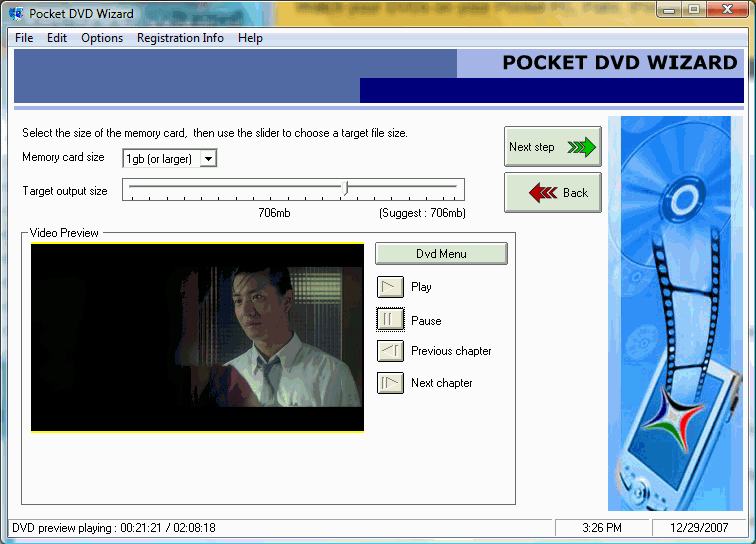
Task: Open the Help menu
Action: (250, 38)
